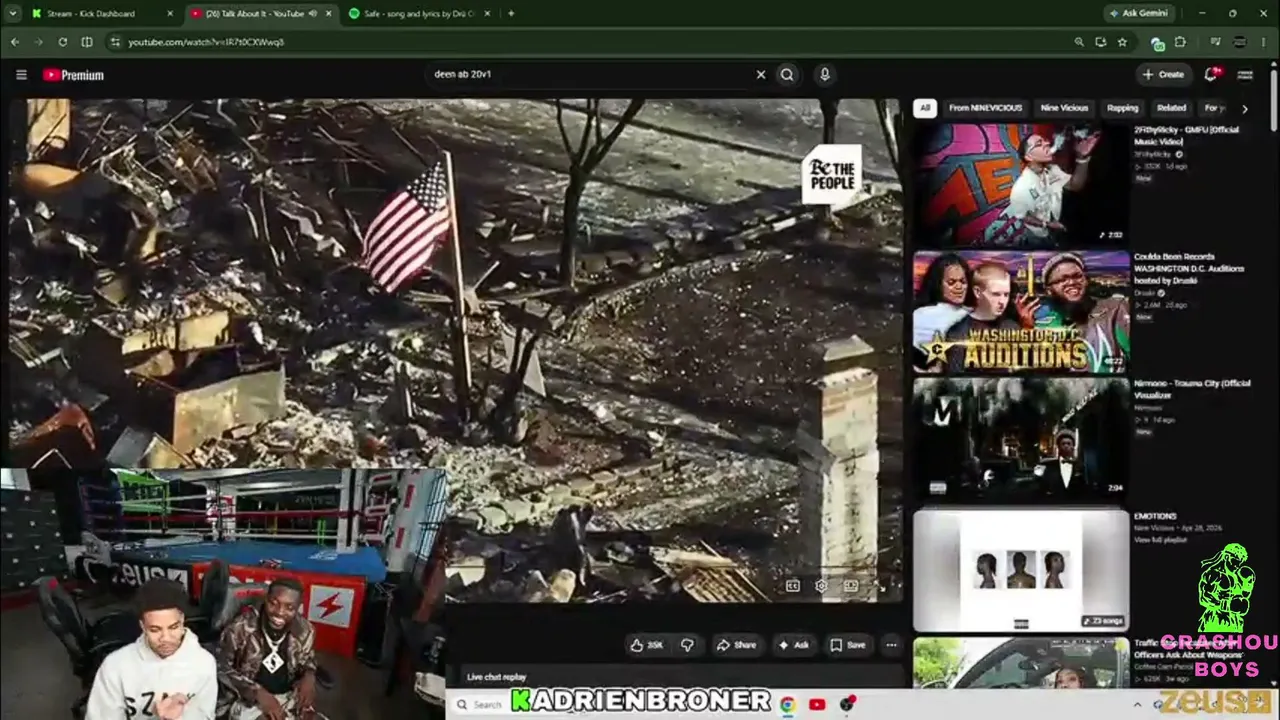The image size is (1280, 720).
Task: Zoom icon in the address bar
Action: (x=1078, y=42)
